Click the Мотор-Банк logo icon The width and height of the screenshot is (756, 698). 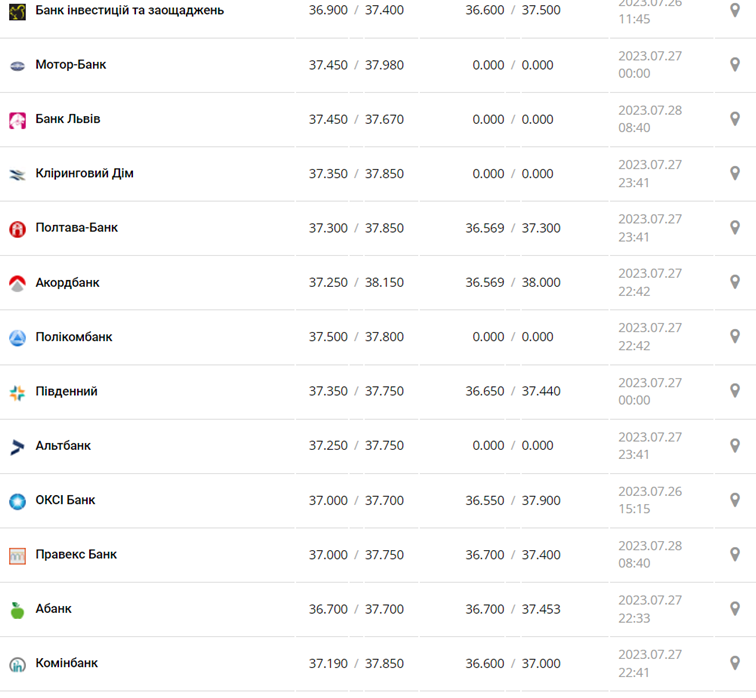click(x=17, y=66)
